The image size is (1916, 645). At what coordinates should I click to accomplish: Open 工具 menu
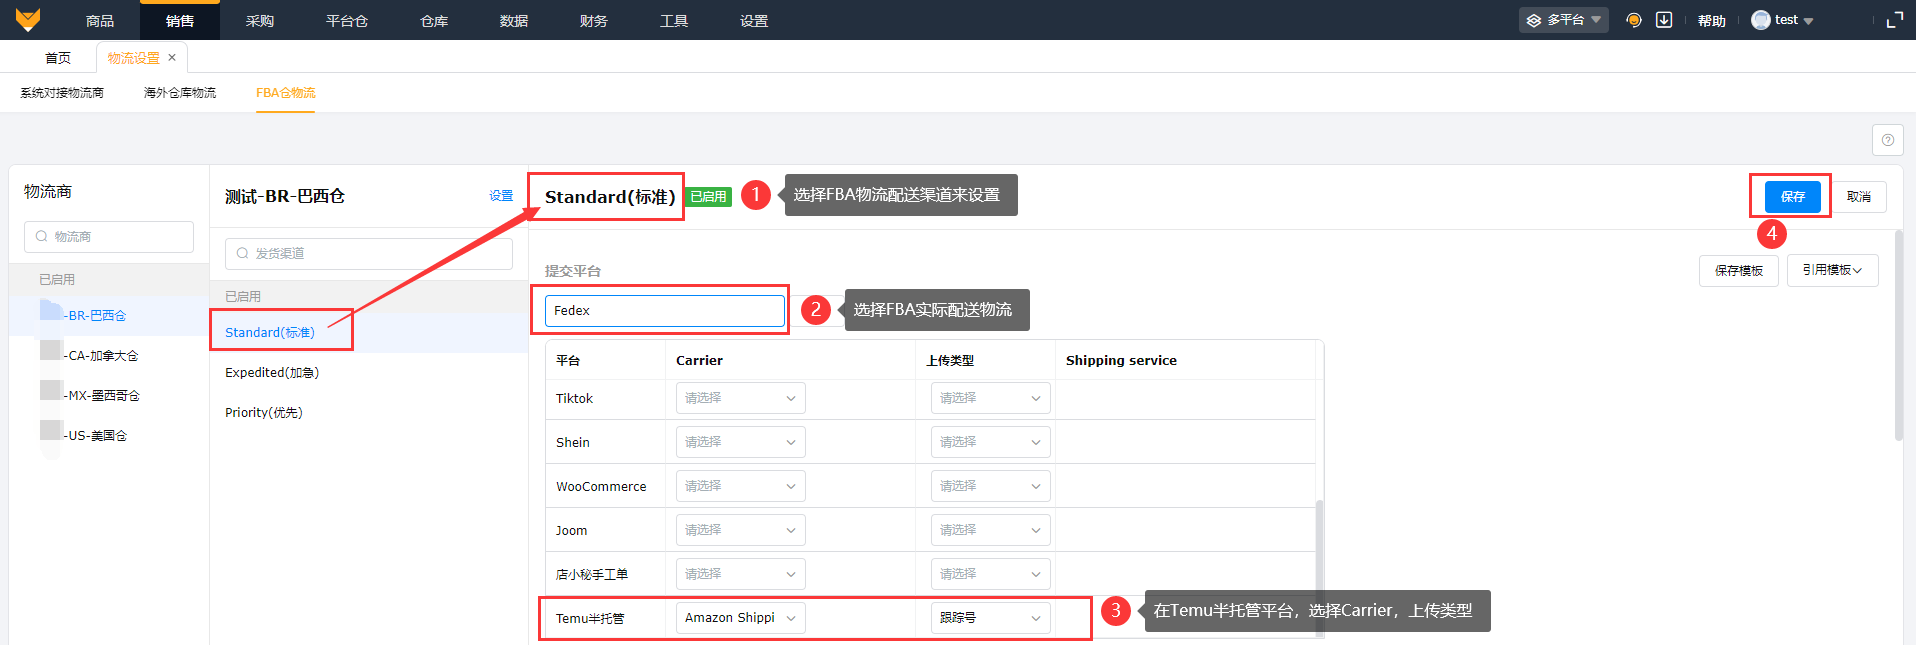click(674, 20)
